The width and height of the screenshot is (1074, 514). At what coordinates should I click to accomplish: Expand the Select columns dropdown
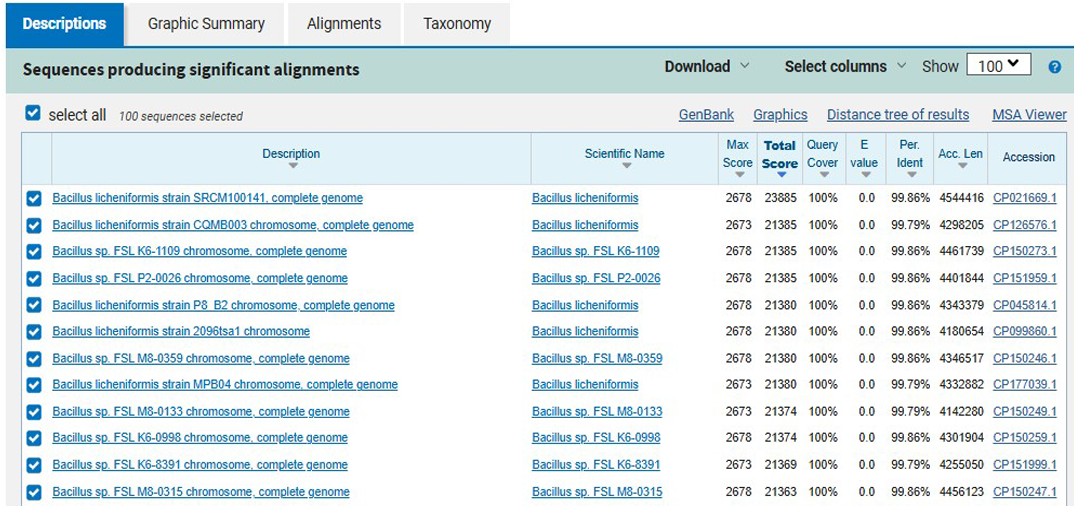pos(845,67)
